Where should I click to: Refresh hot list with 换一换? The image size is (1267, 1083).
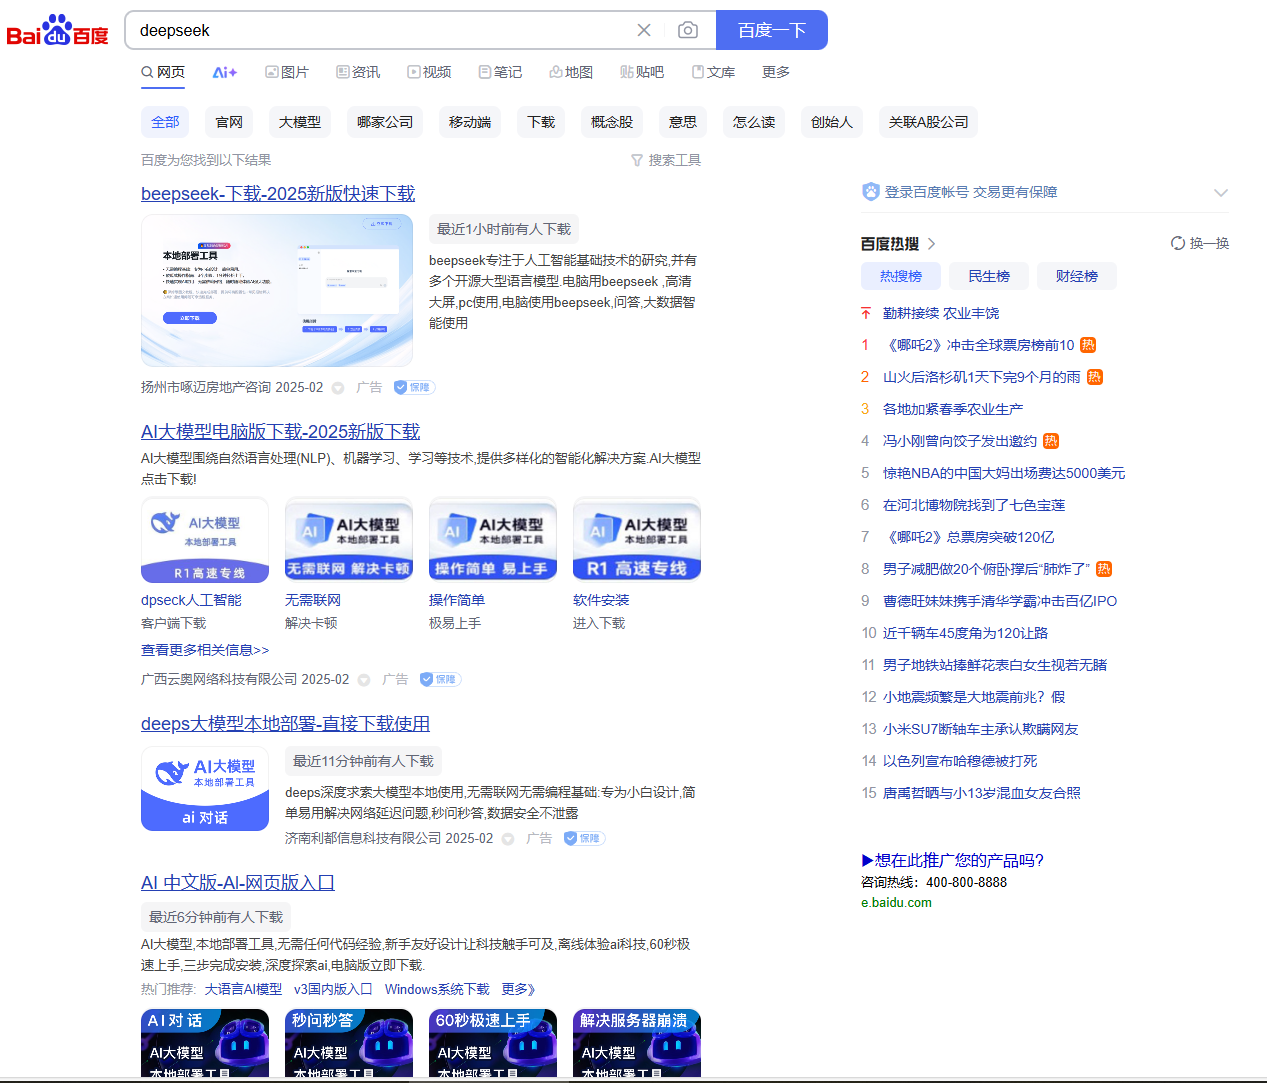1200,243
